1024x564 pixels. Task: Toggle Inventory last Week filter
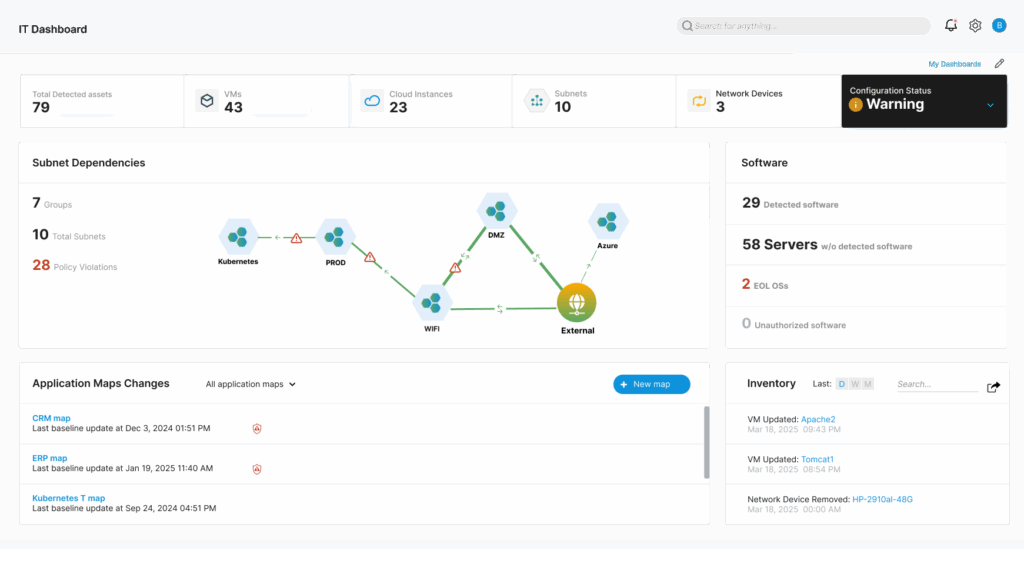tap(855, 384)
